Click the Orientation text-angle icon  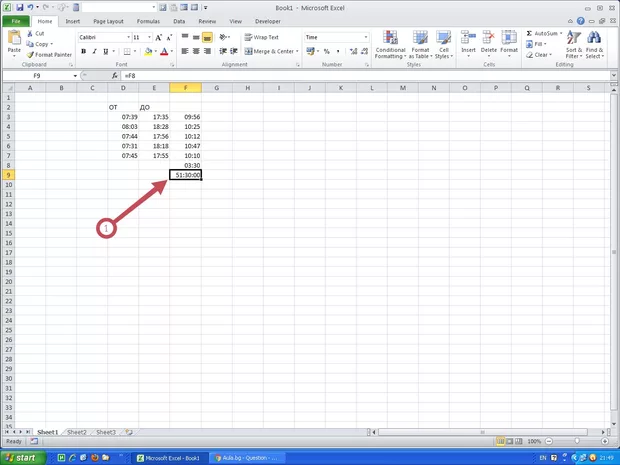tap(224, 37)
